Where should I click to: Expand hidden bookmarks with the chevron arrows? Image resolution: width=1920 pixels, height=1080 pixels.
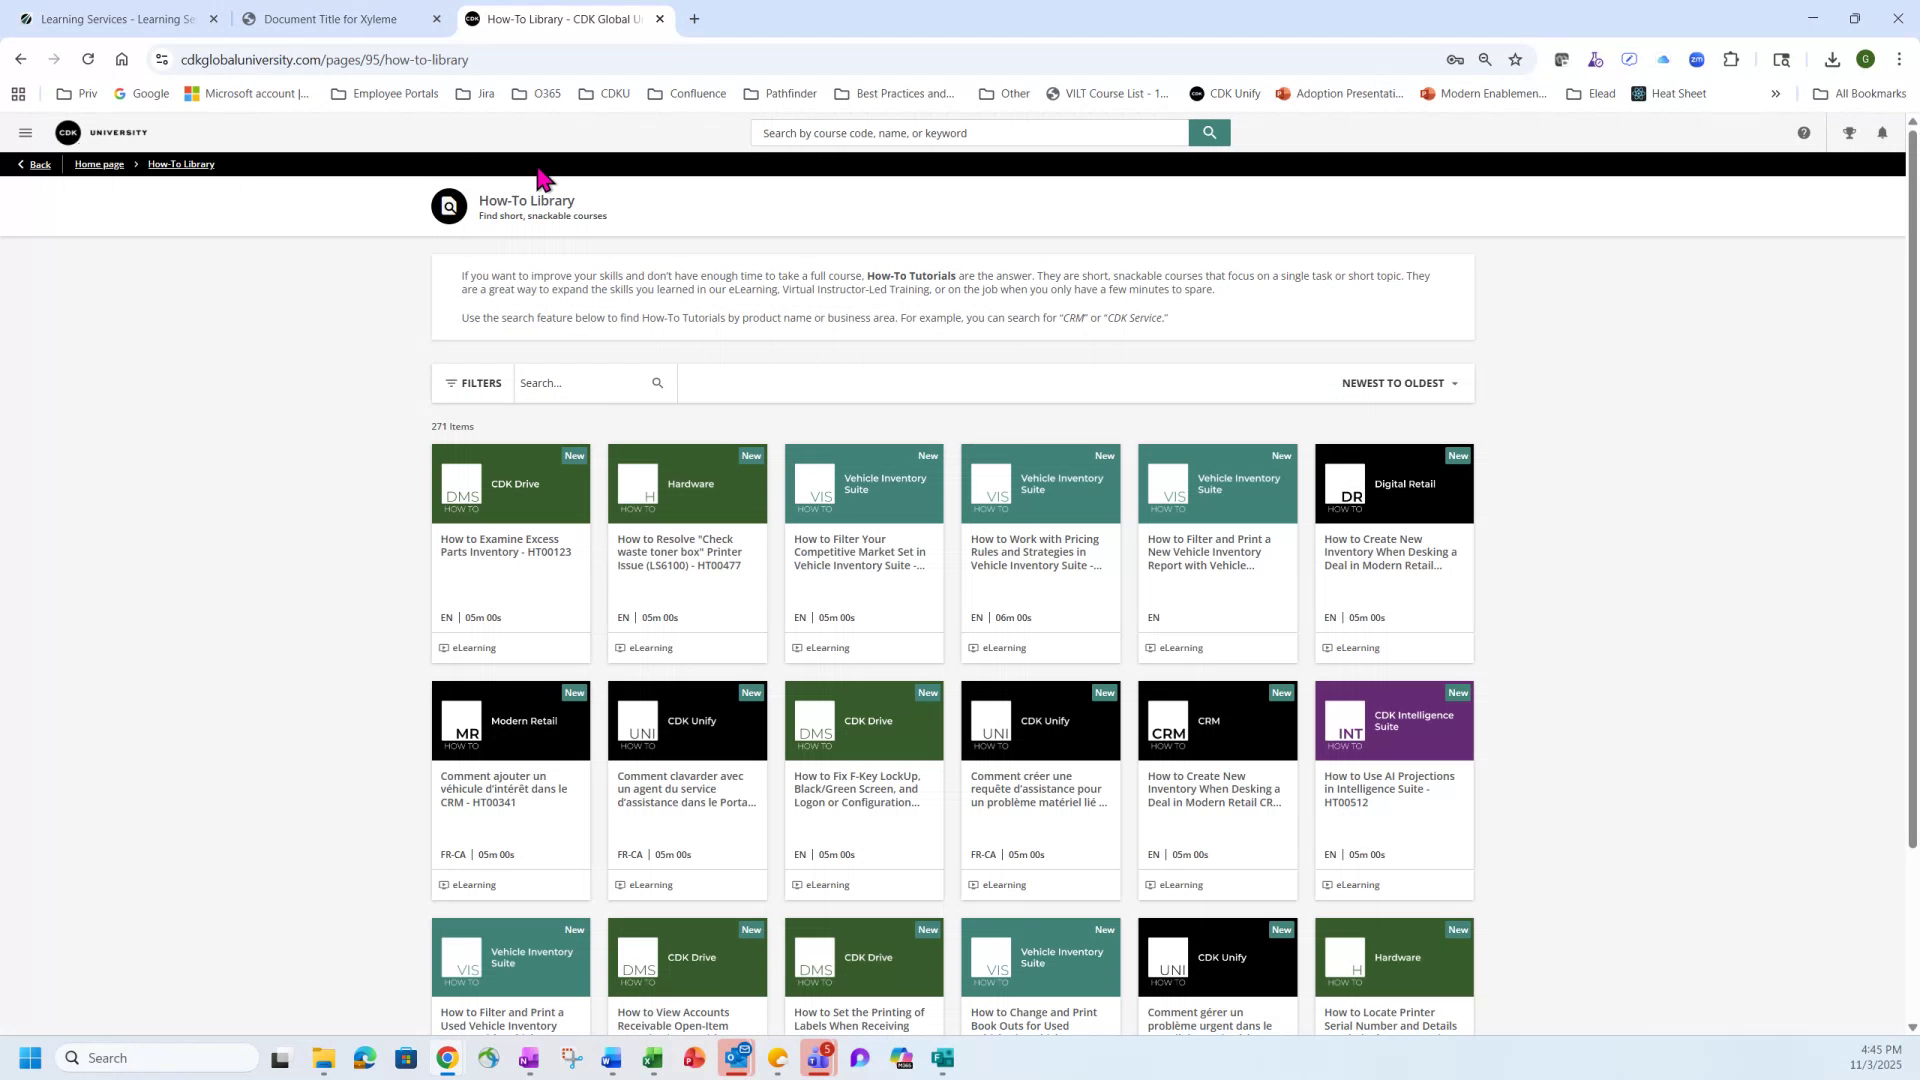pos(1776,93)
